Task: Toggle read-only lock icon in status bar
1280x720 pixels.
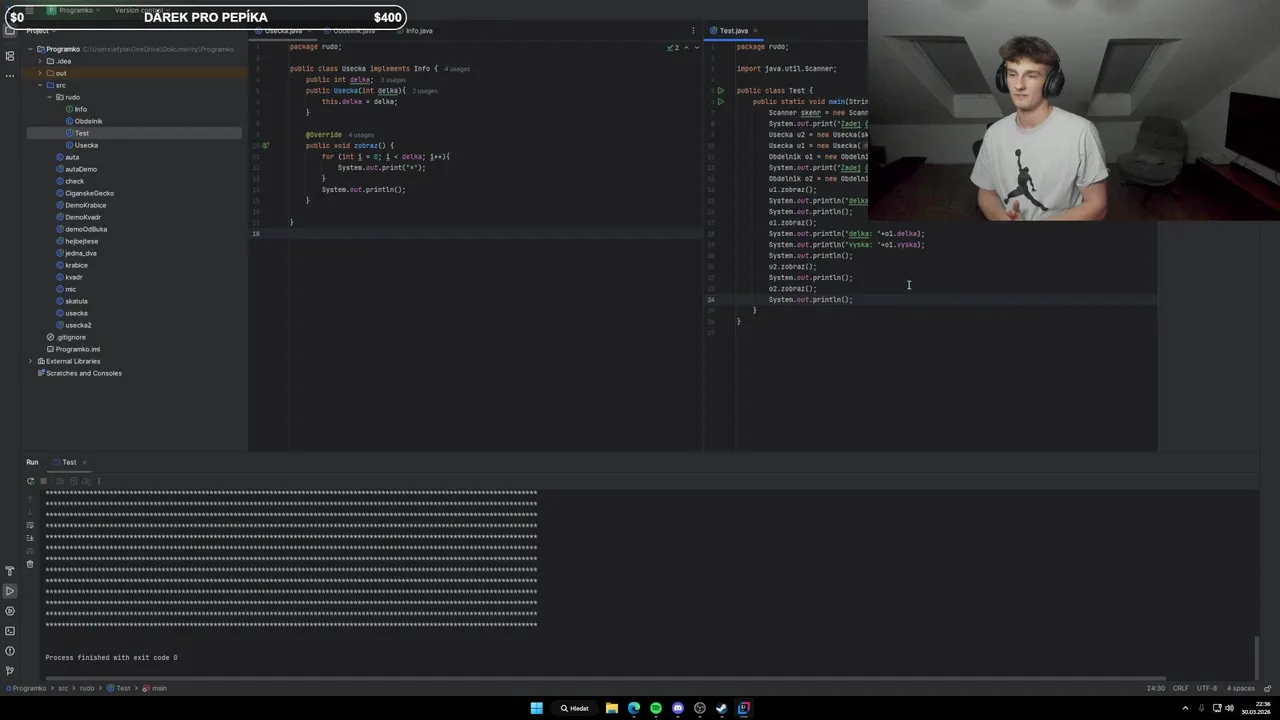Action: tap(1266, 688)
